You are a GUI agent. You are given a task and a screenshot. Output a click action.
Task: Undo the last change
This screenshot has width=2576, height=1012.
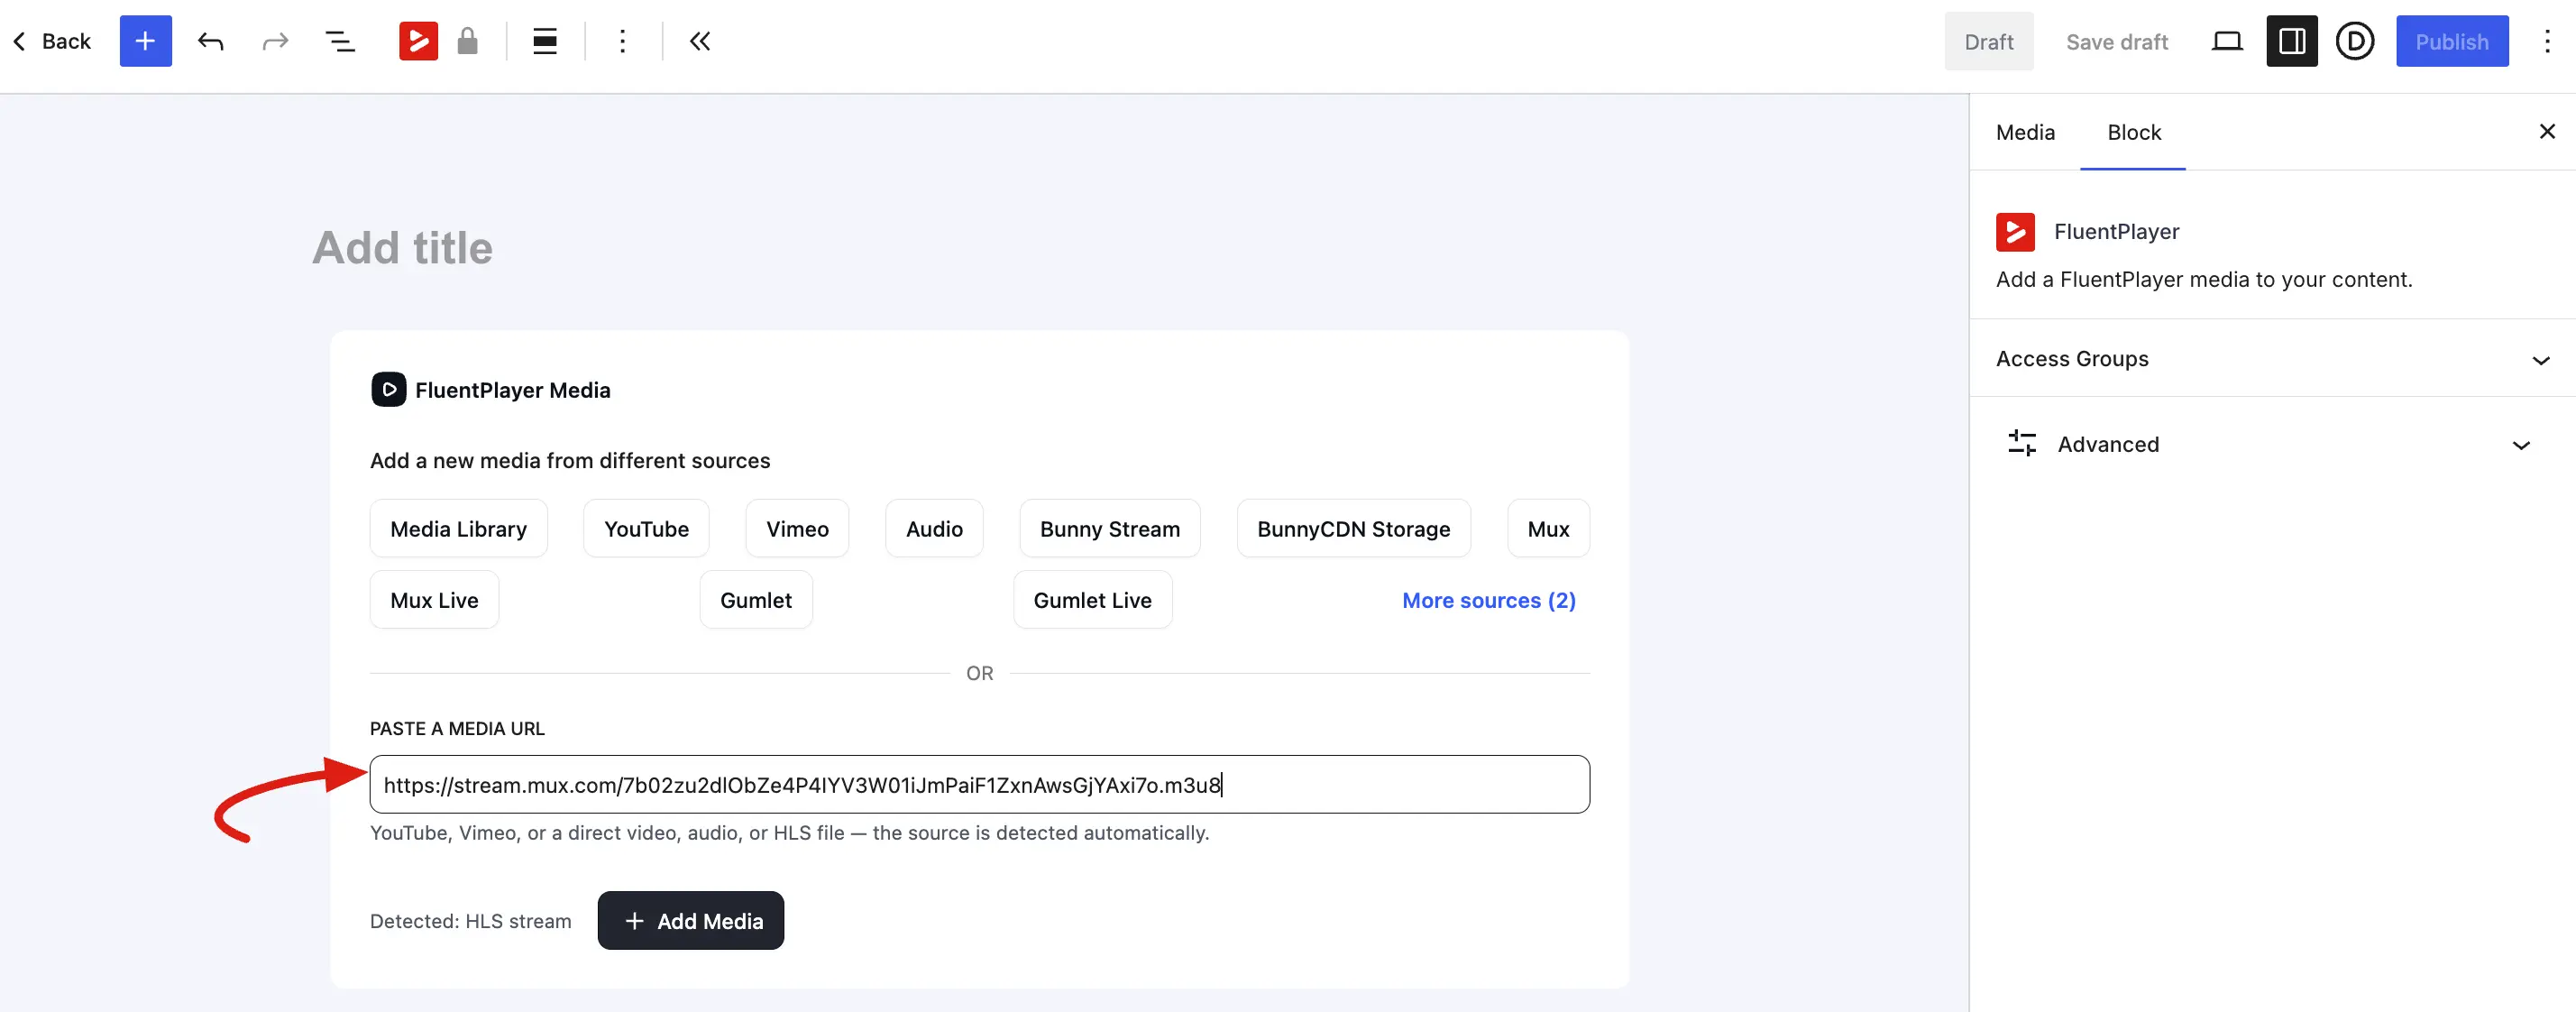[210, 41]
